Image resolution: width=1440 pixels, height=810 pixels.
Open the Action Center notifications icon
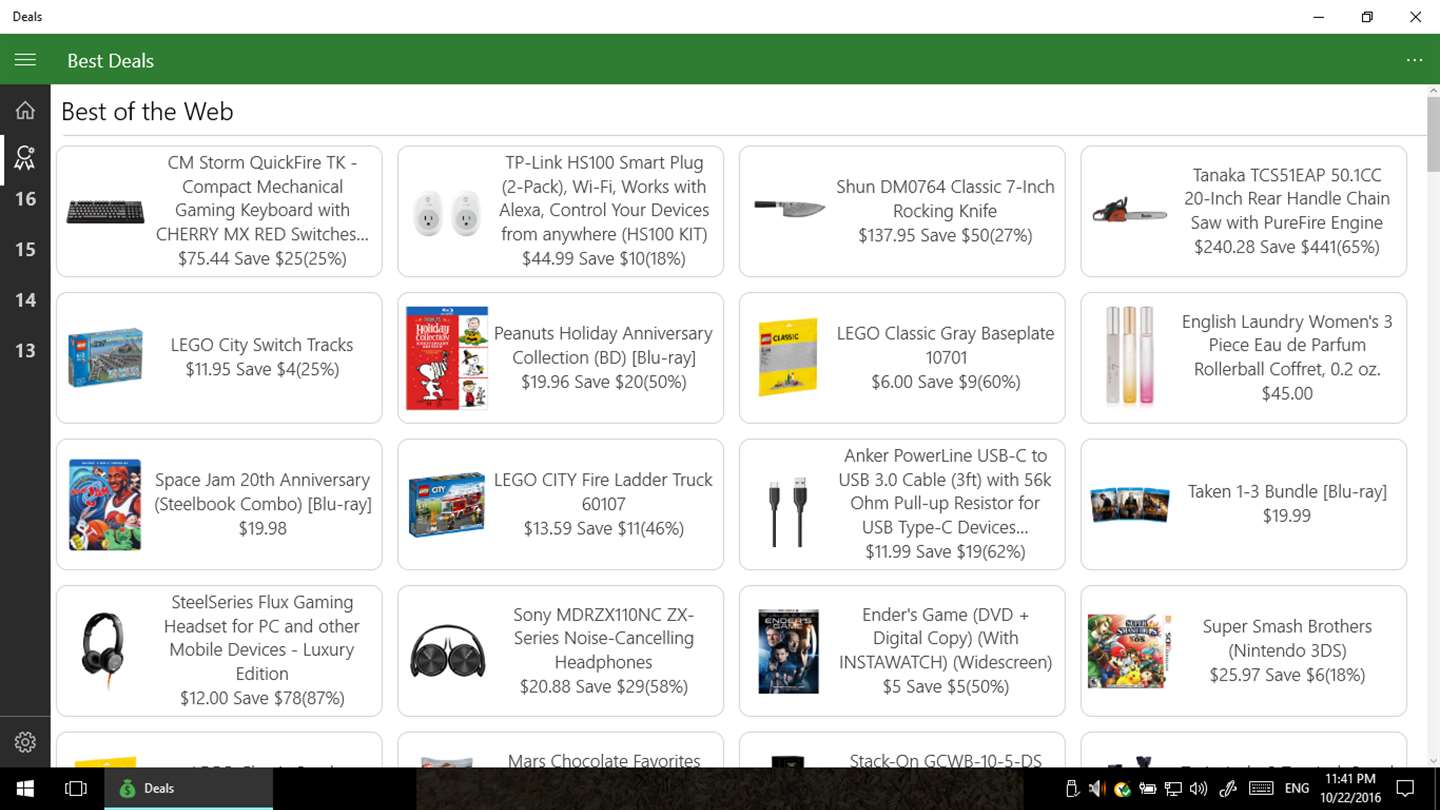1405,789
